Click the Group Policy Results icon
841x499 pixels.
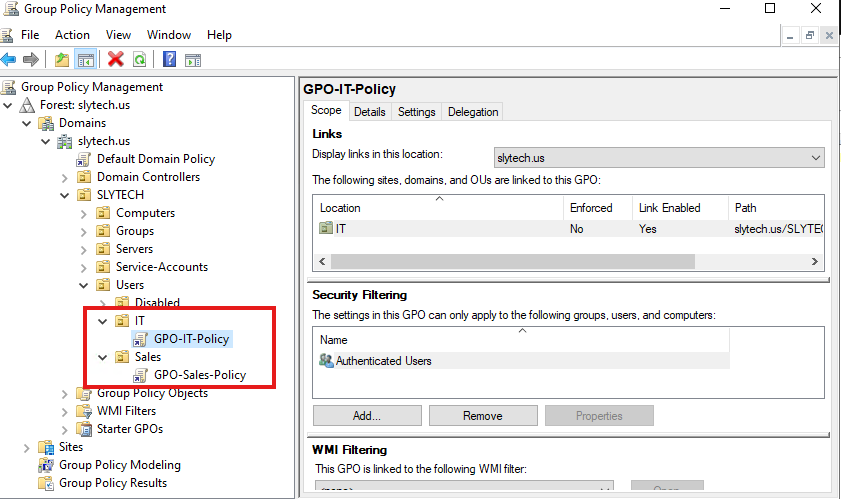pos(46,483)
